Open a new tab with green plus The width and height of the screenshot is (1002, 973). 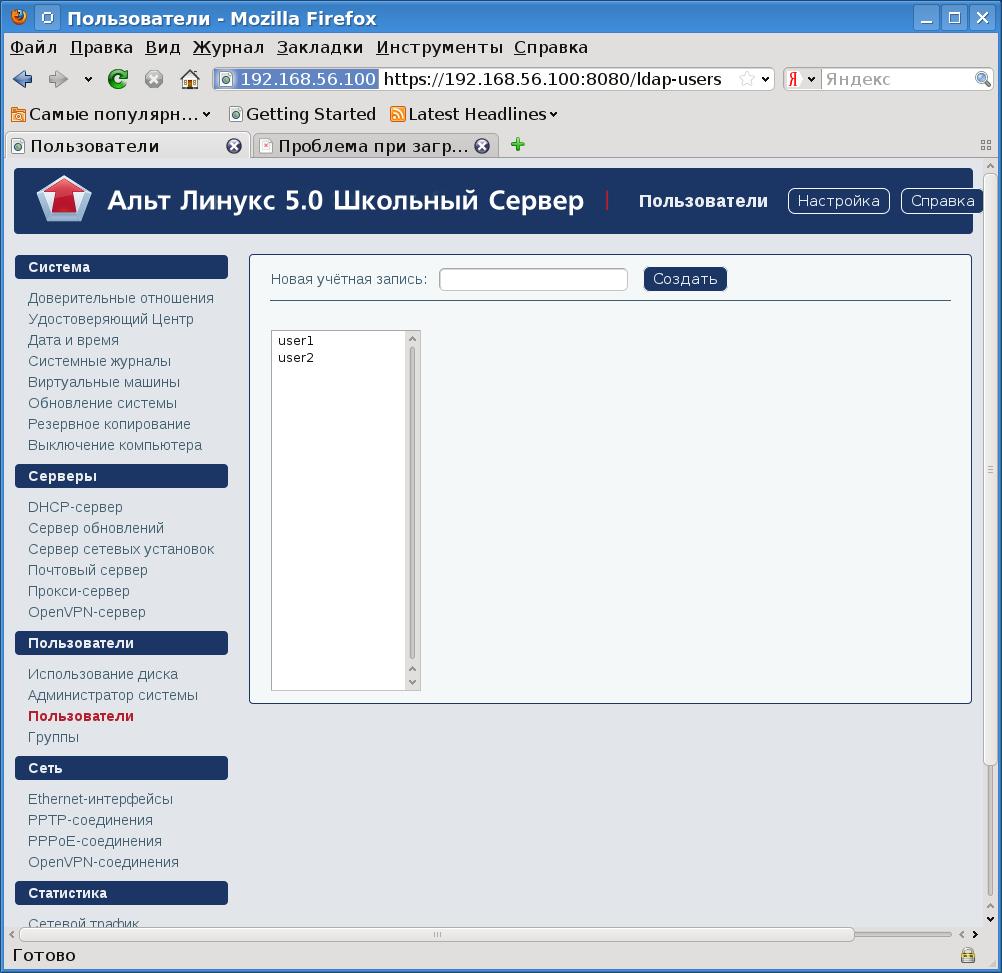pos(517,145)
